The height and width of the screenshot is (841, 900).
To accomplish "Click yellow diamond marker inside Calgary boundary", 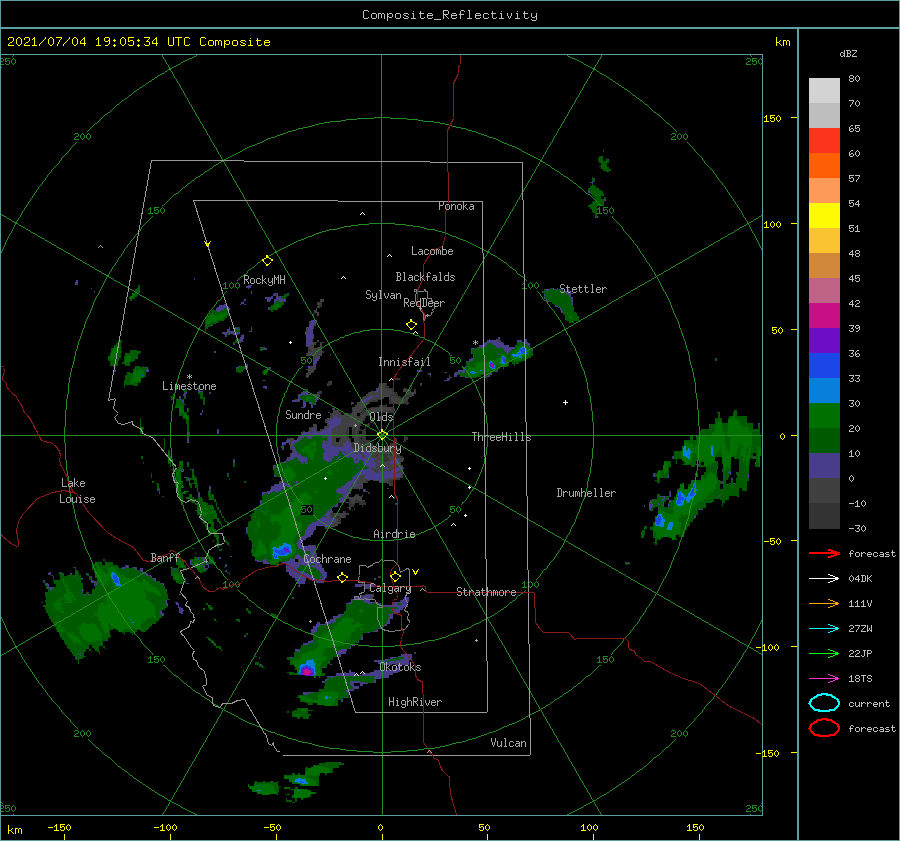I will pyautogui.click(x=395, y=576).
